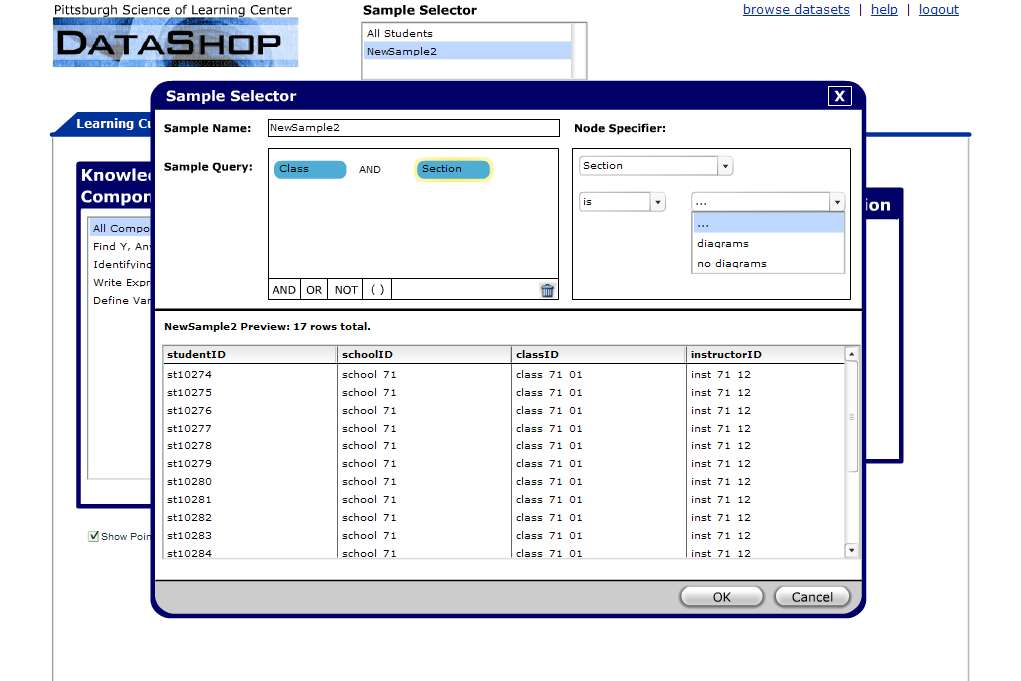Image resolution: width=1021 pixels, height=681 pixels.
Task: Insert the AND operator in query
Action: (x=285, y=290)
